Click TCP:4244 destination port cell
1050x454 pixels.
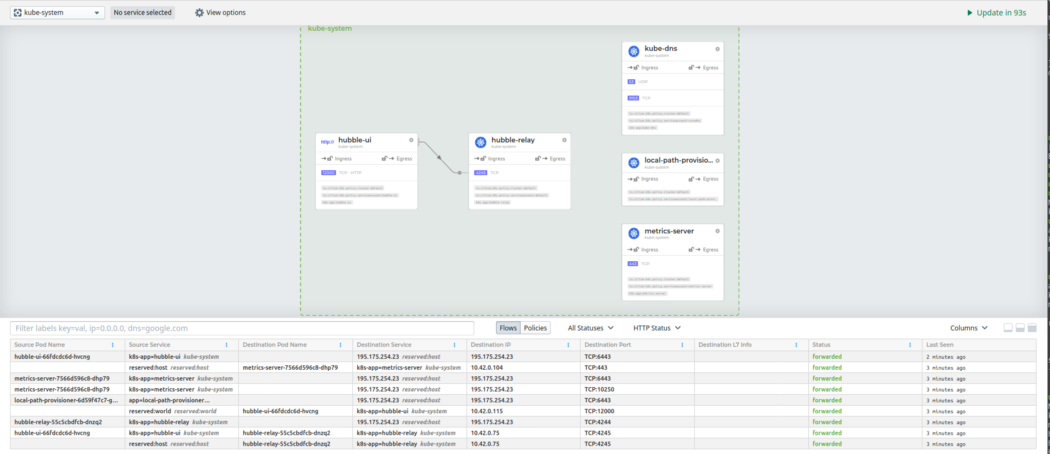638,422
